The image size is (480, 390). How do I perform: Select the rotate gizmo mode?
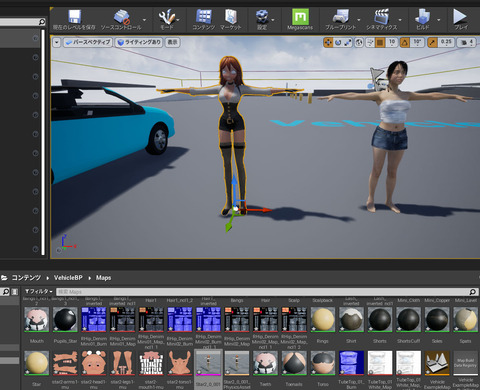(x=338, y=42)
